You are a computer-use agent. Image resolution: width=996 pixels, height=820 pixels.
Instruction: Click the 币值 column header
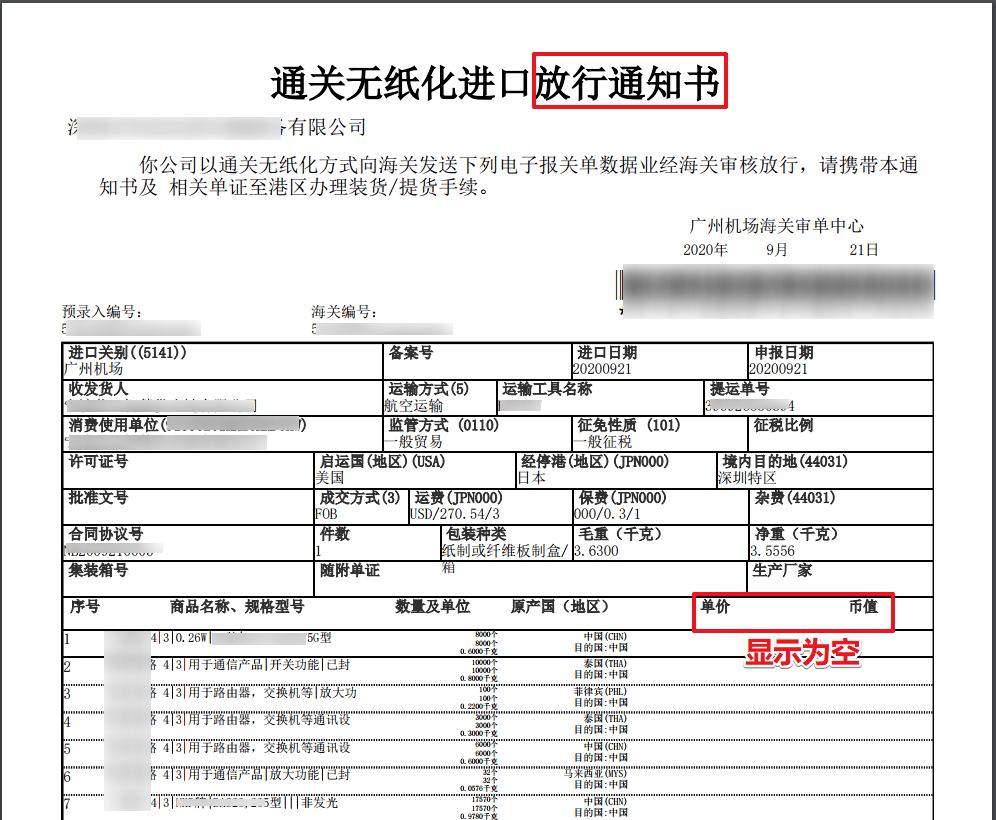864,607
